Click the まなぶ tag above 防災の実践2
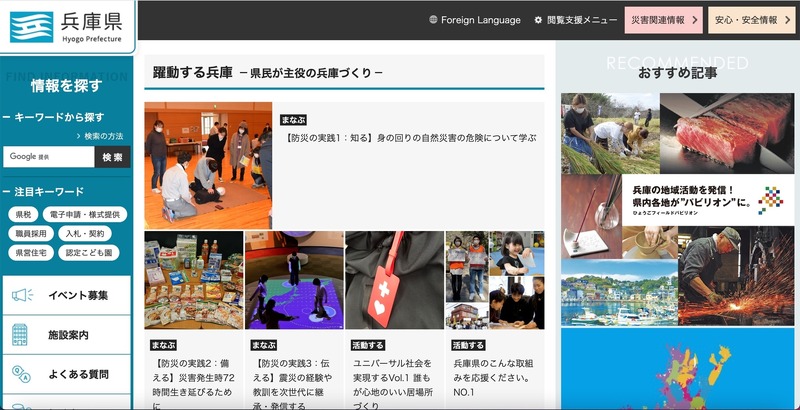800x410 pixels. (x=163, y=345)
